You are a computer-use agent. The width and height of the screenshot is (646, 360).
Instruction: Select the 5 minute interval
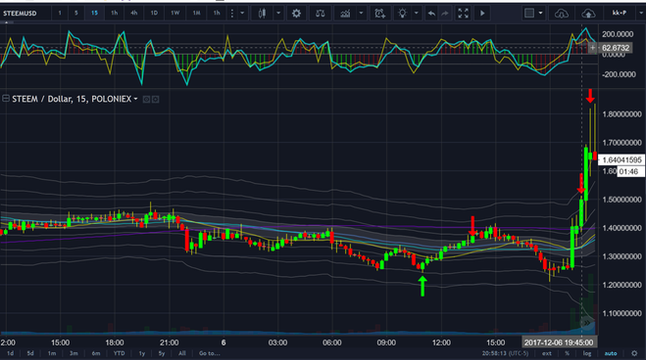pyautogui.click(x=76, y=13)
